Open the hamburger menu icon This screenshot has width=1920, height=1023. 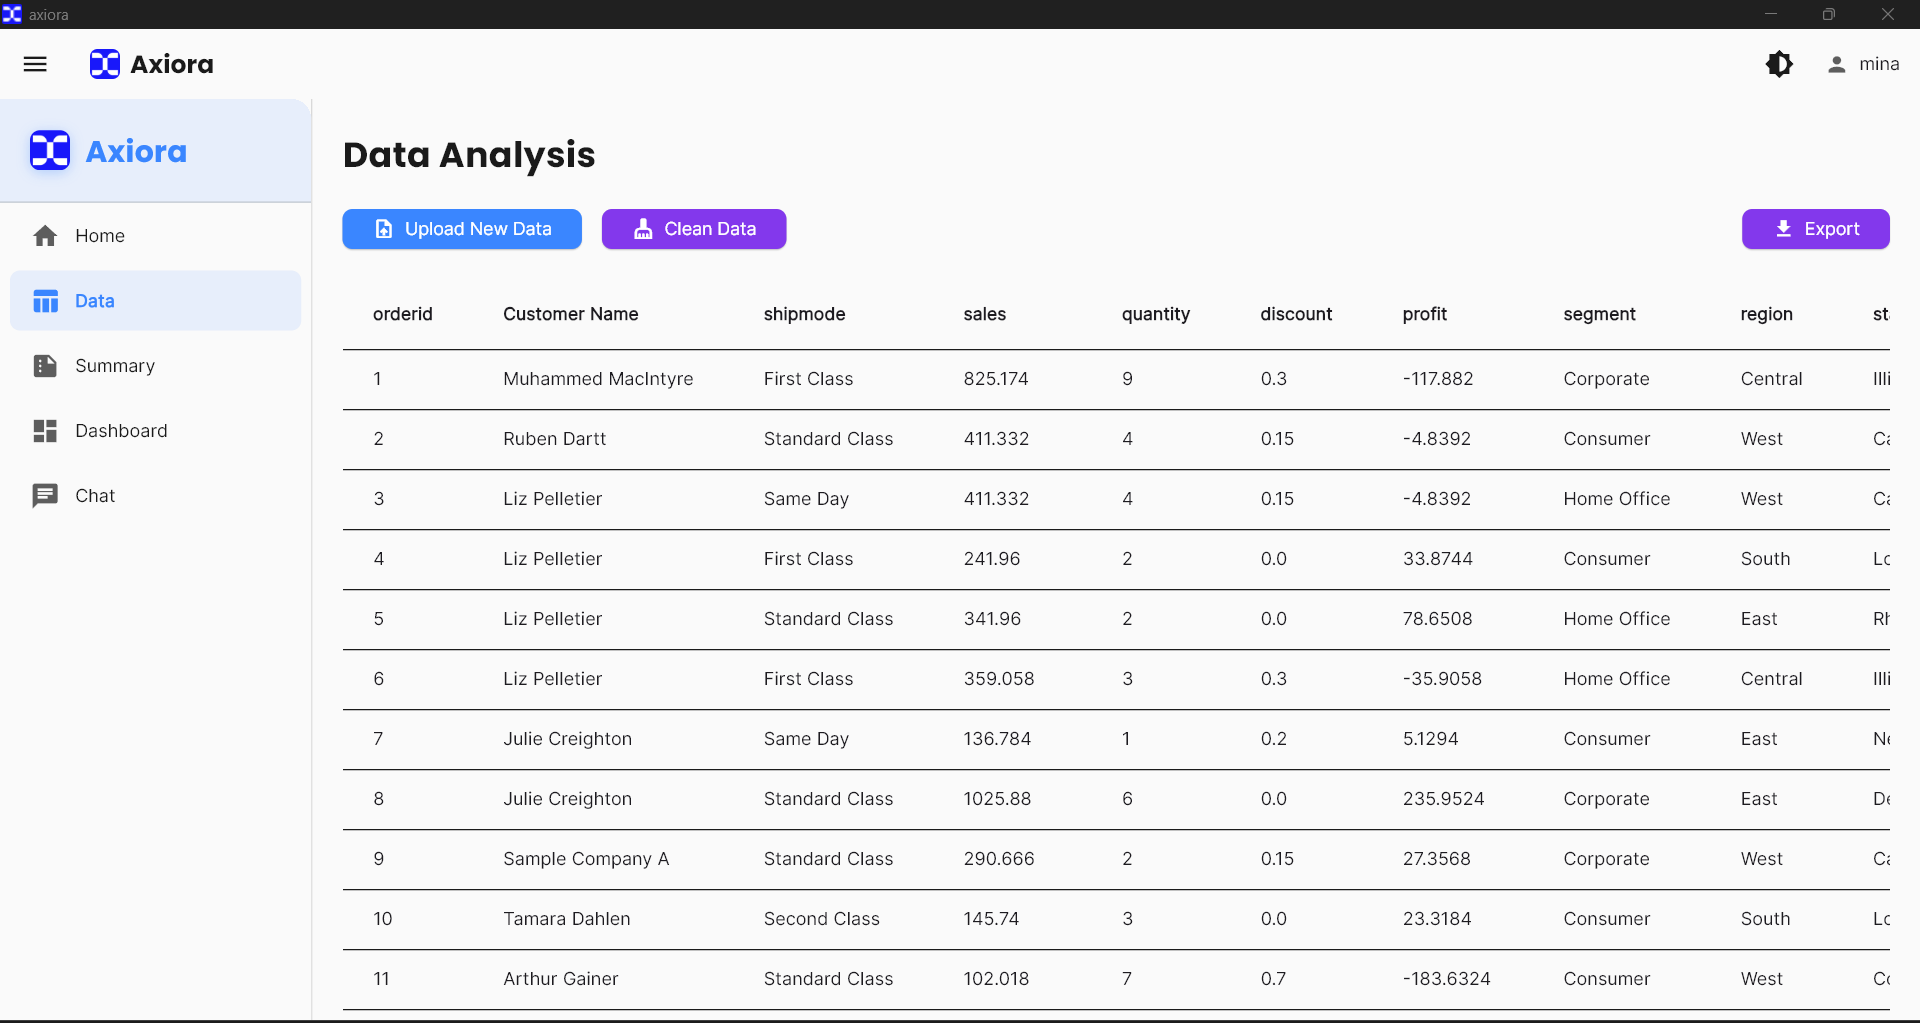[x=35, y=64]
